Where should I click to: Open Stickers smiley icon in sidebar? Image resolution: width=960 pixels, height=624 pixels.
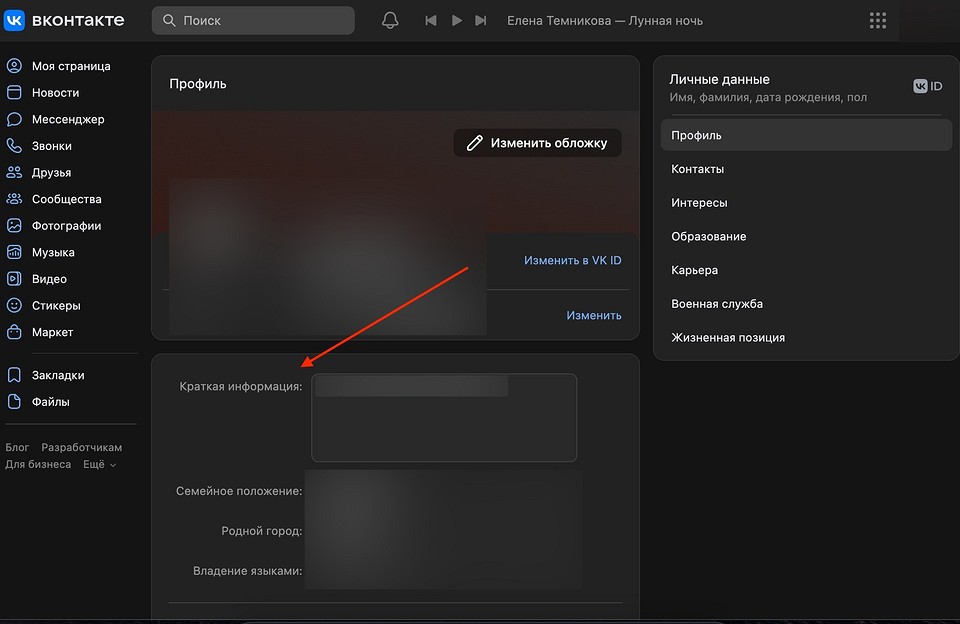[14, 305]
